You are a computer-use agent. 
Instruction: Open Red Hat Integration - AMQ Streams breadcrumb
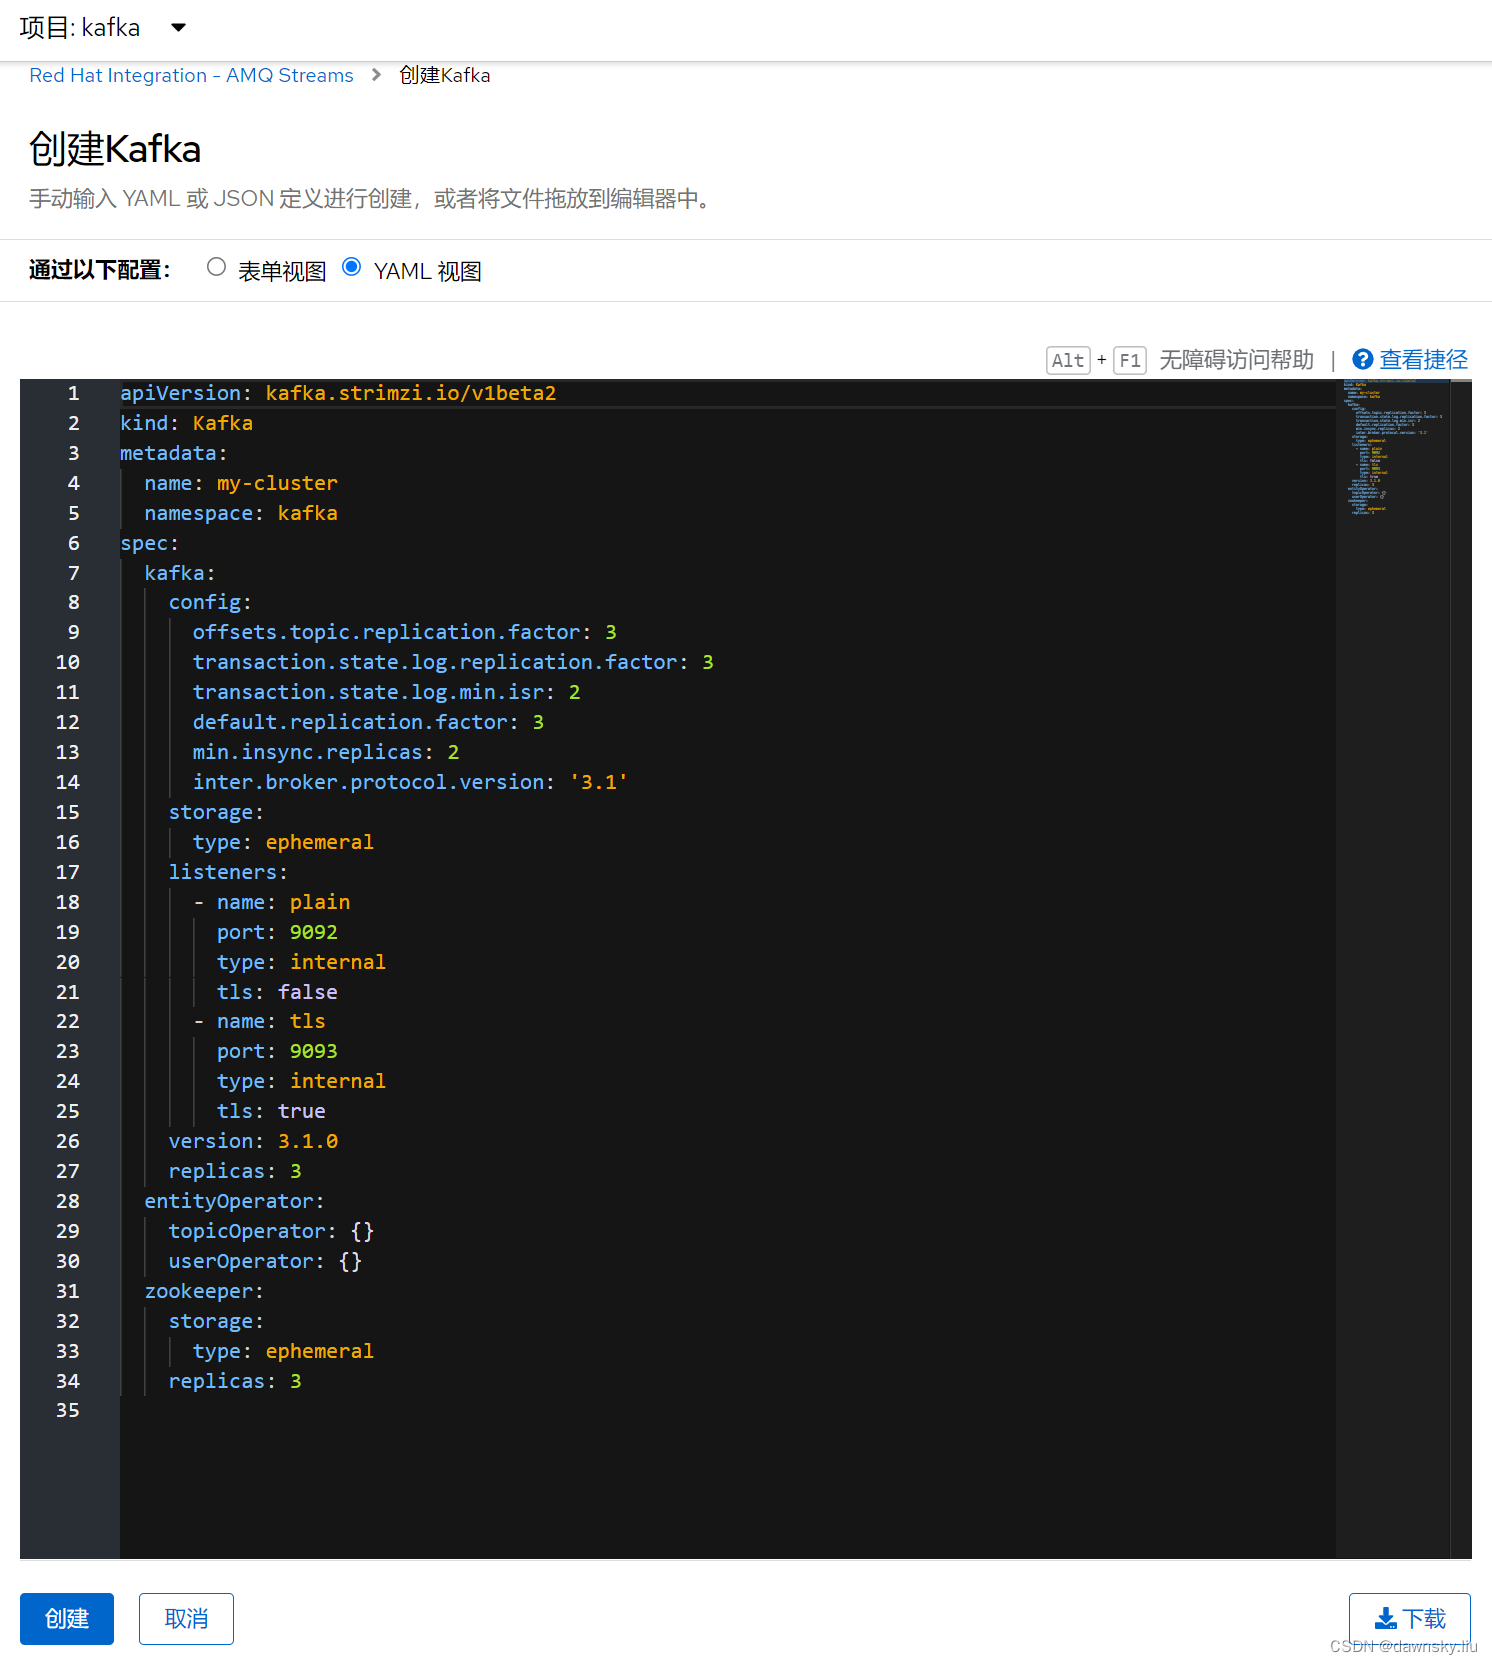click(191, 75)
